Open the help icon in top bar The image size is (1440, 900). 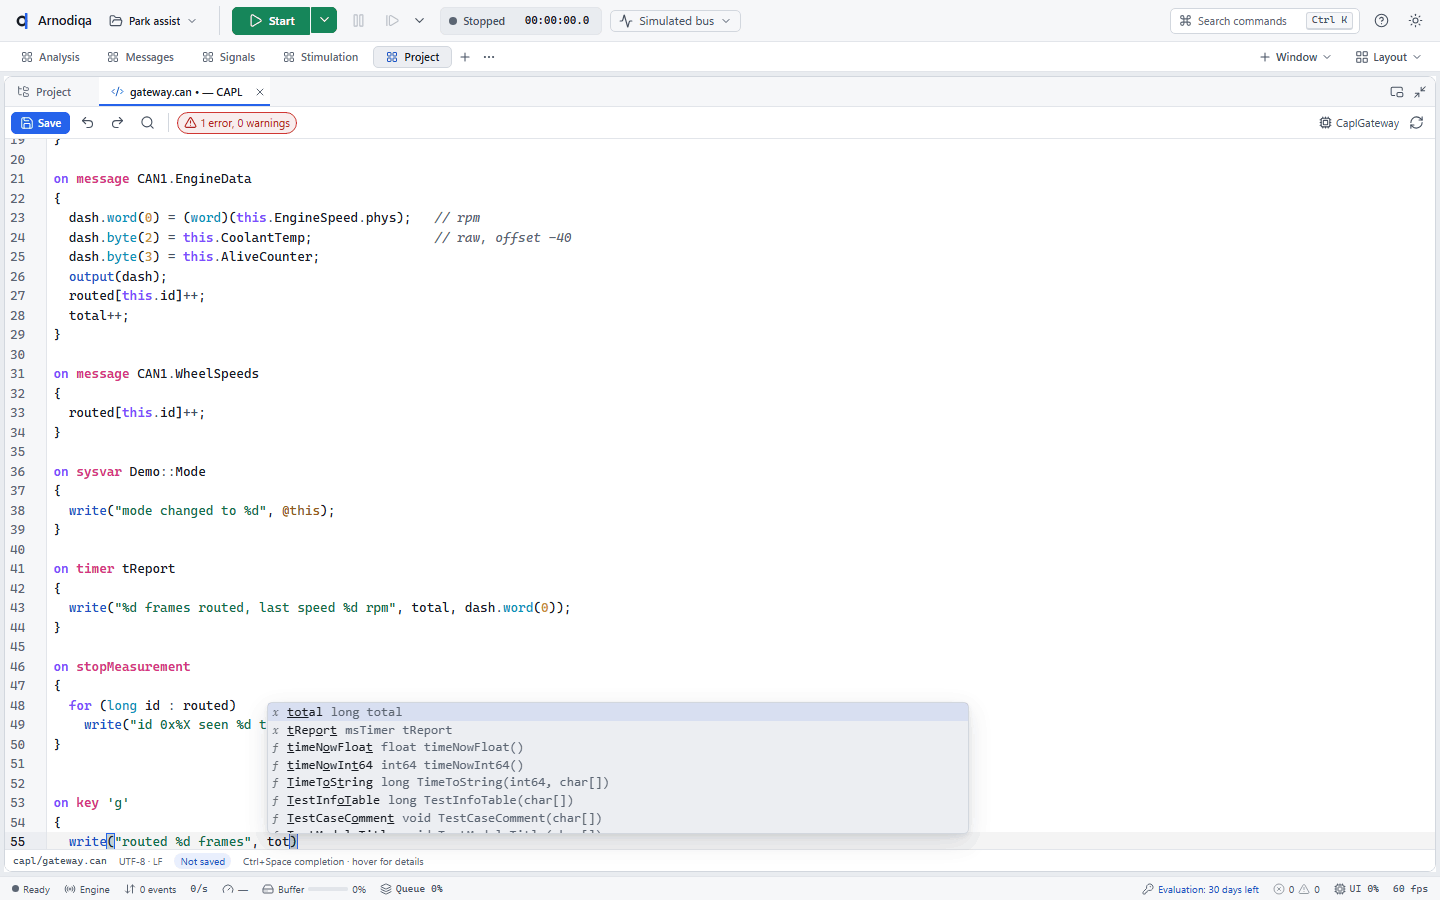coord(1381,21)
